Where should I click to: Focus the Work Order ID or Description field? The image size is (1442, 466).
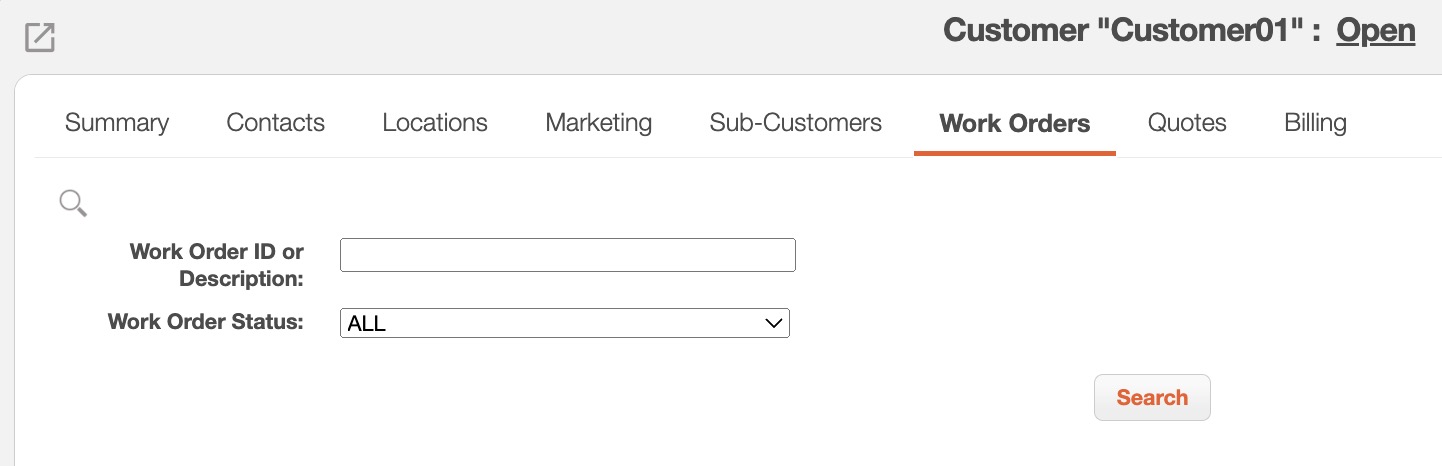tap(567, 255)
